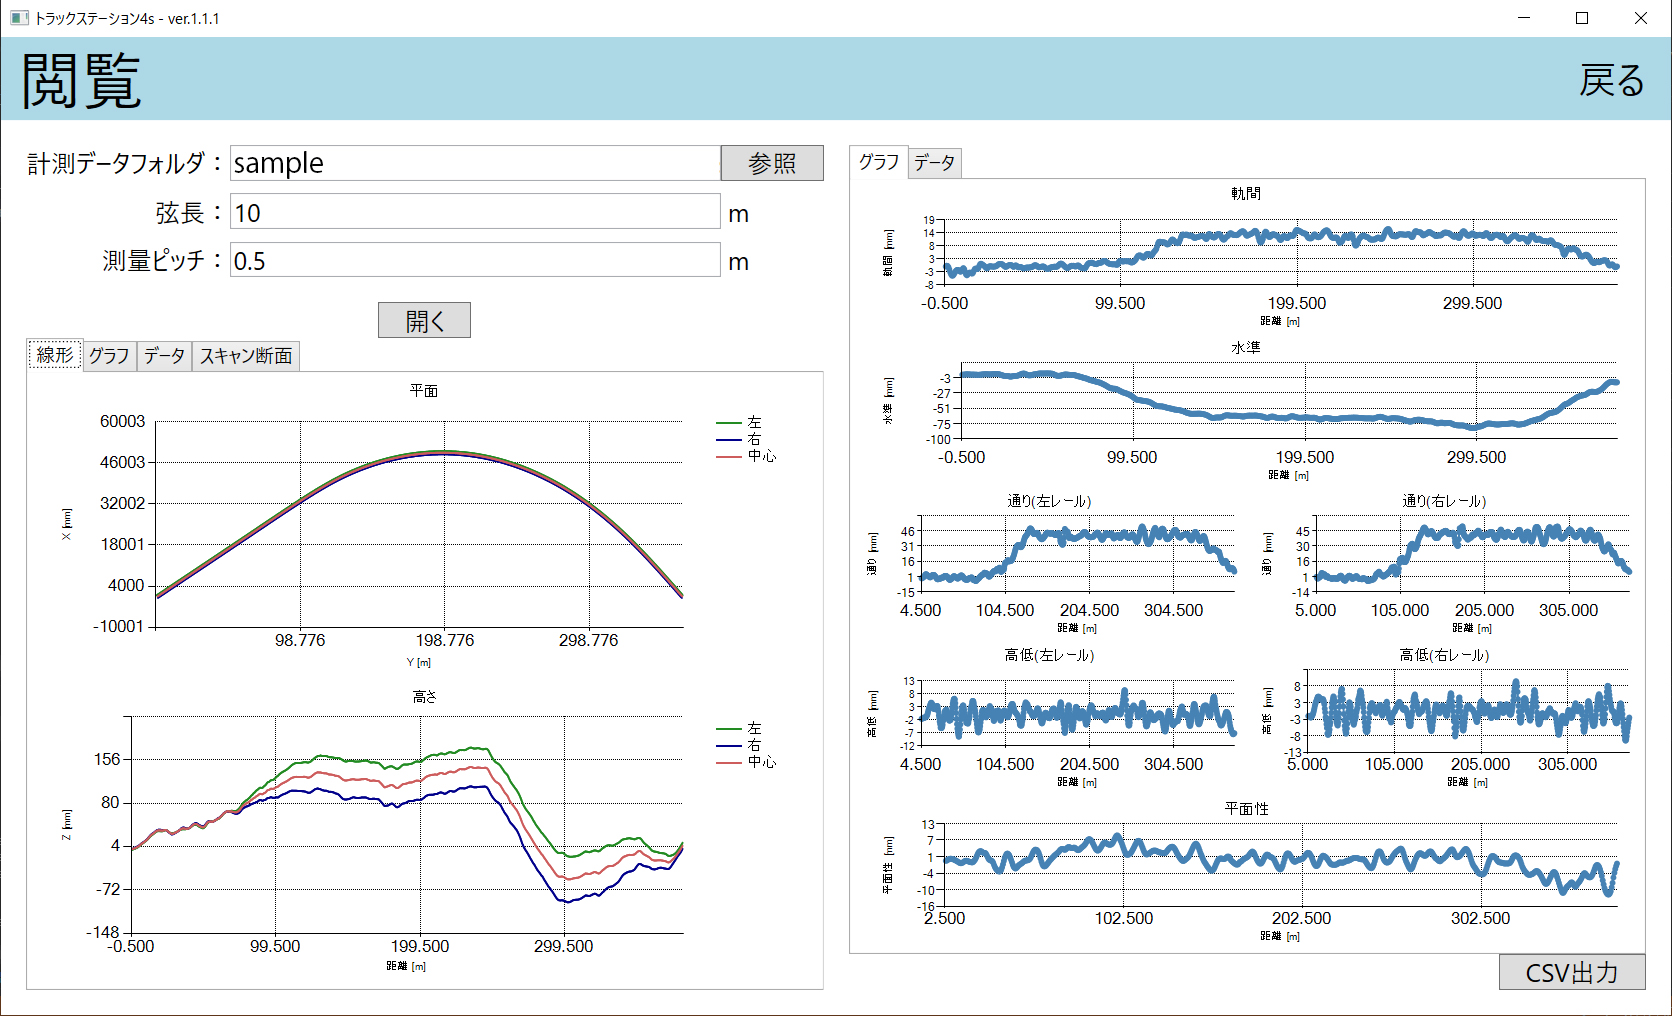Image resolution: width=1672 pixels, height=1016 pixels.
Task: Click the 軌間 chart title
Action: [1246, 194]
